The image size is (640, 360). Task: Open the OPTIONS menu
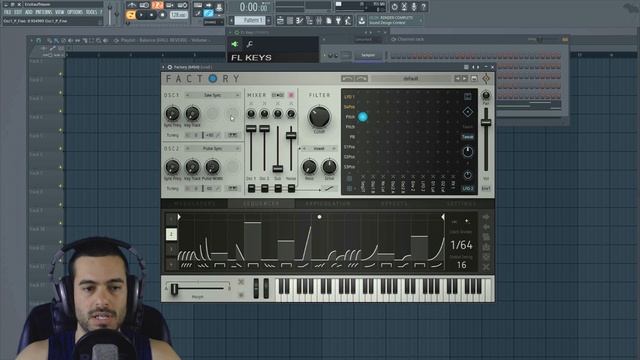tap(75, 12)
